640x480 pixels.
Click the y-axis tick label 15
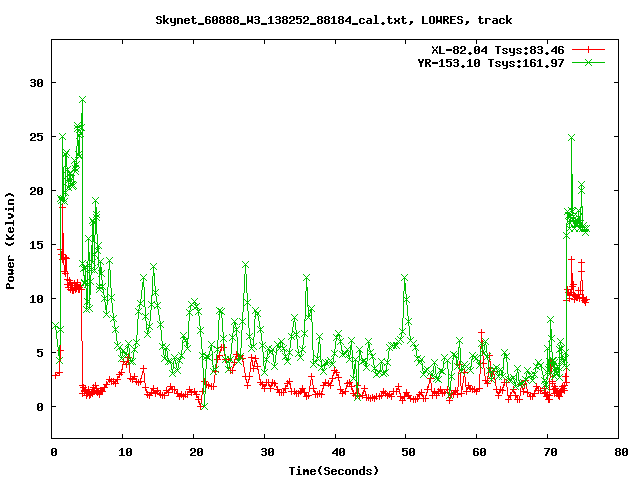[x=36, y=245]
